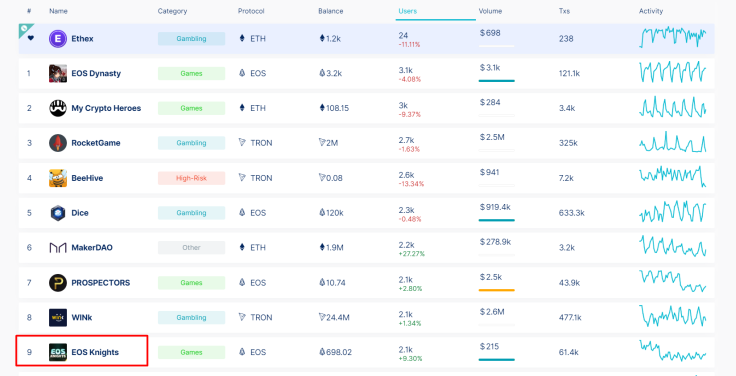Click the -13.34% user change for BeeHive
This screenshot has width=736, height=376.
(x=411, y=184)
